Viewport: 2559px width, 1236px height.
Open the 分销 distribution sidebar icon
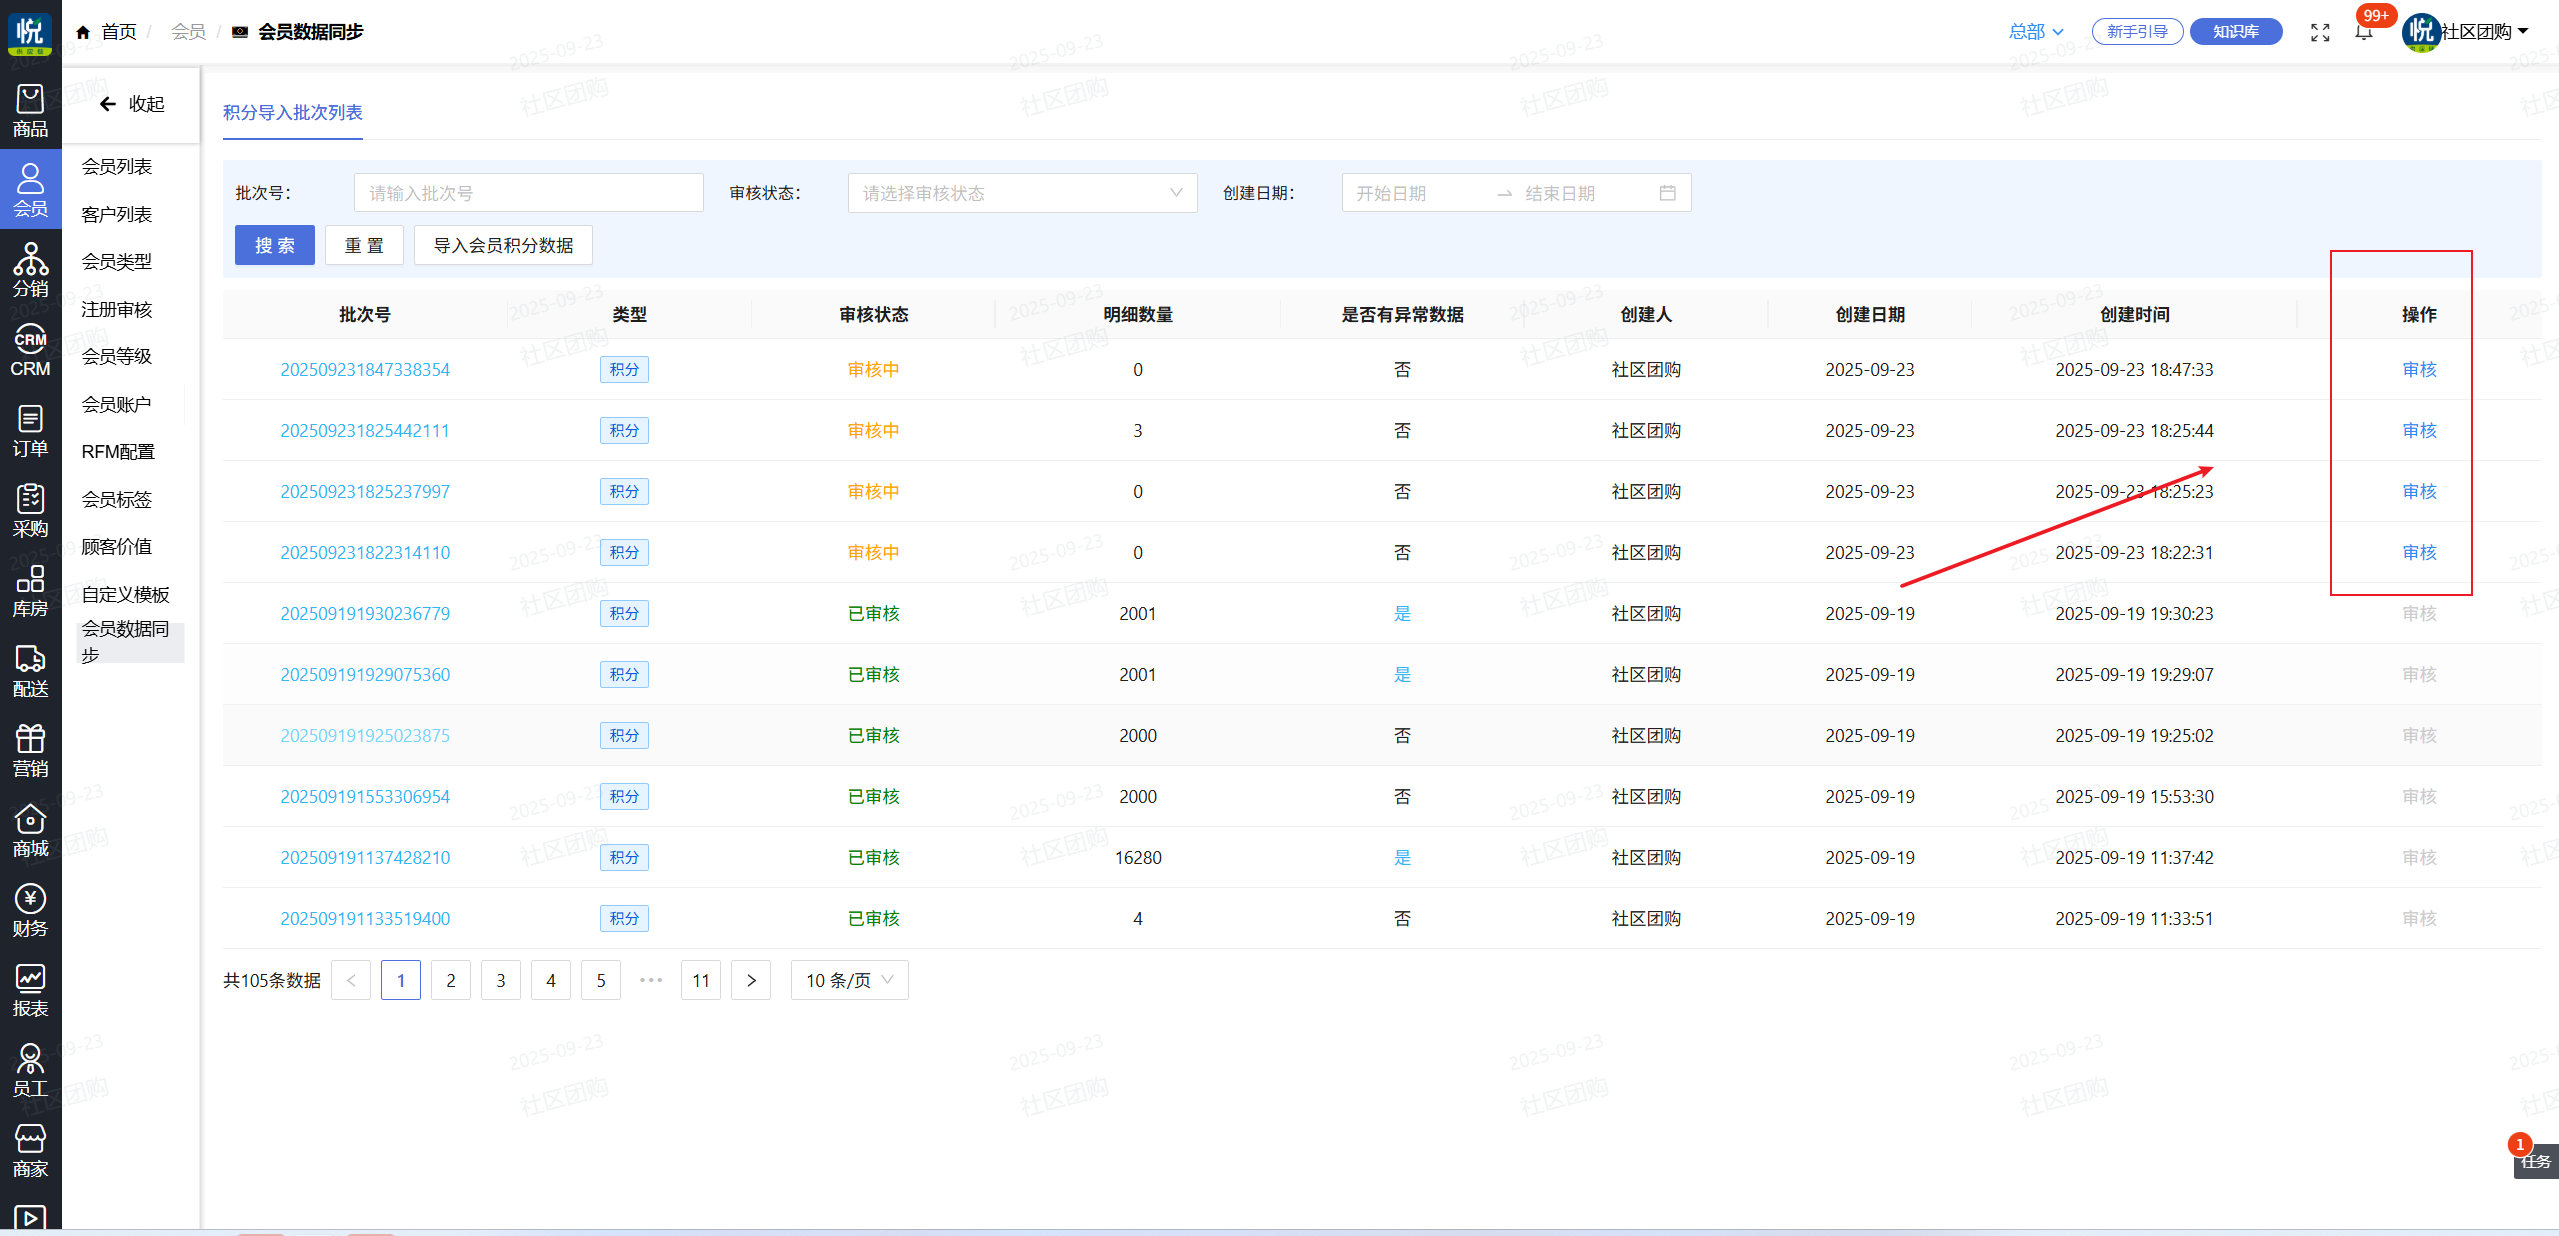pyautogui.click(x=30, y=270)
